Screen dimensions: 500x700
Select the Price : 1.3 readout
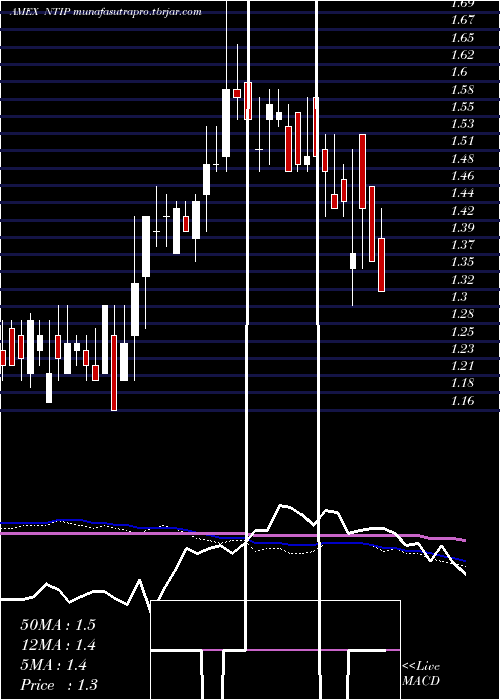coord(59,685)
